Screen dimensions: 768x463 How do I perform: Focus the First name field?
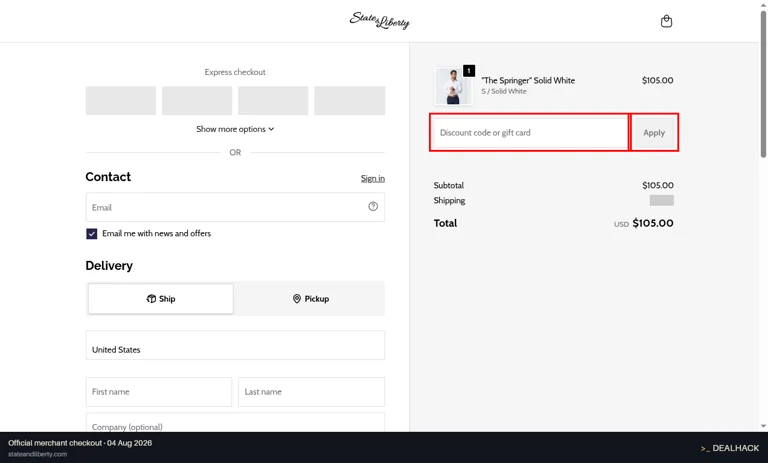(159, 391)
